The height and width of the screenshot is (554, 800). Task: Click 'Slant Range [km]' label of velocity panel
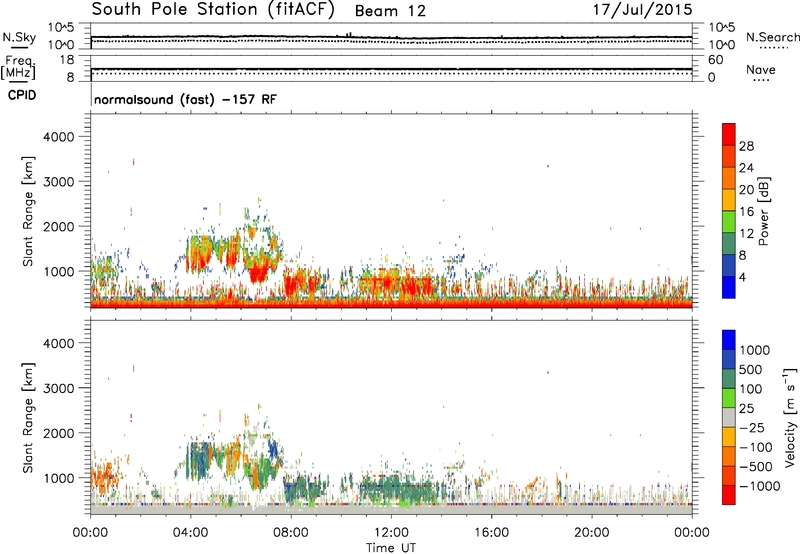click(28, 418)
